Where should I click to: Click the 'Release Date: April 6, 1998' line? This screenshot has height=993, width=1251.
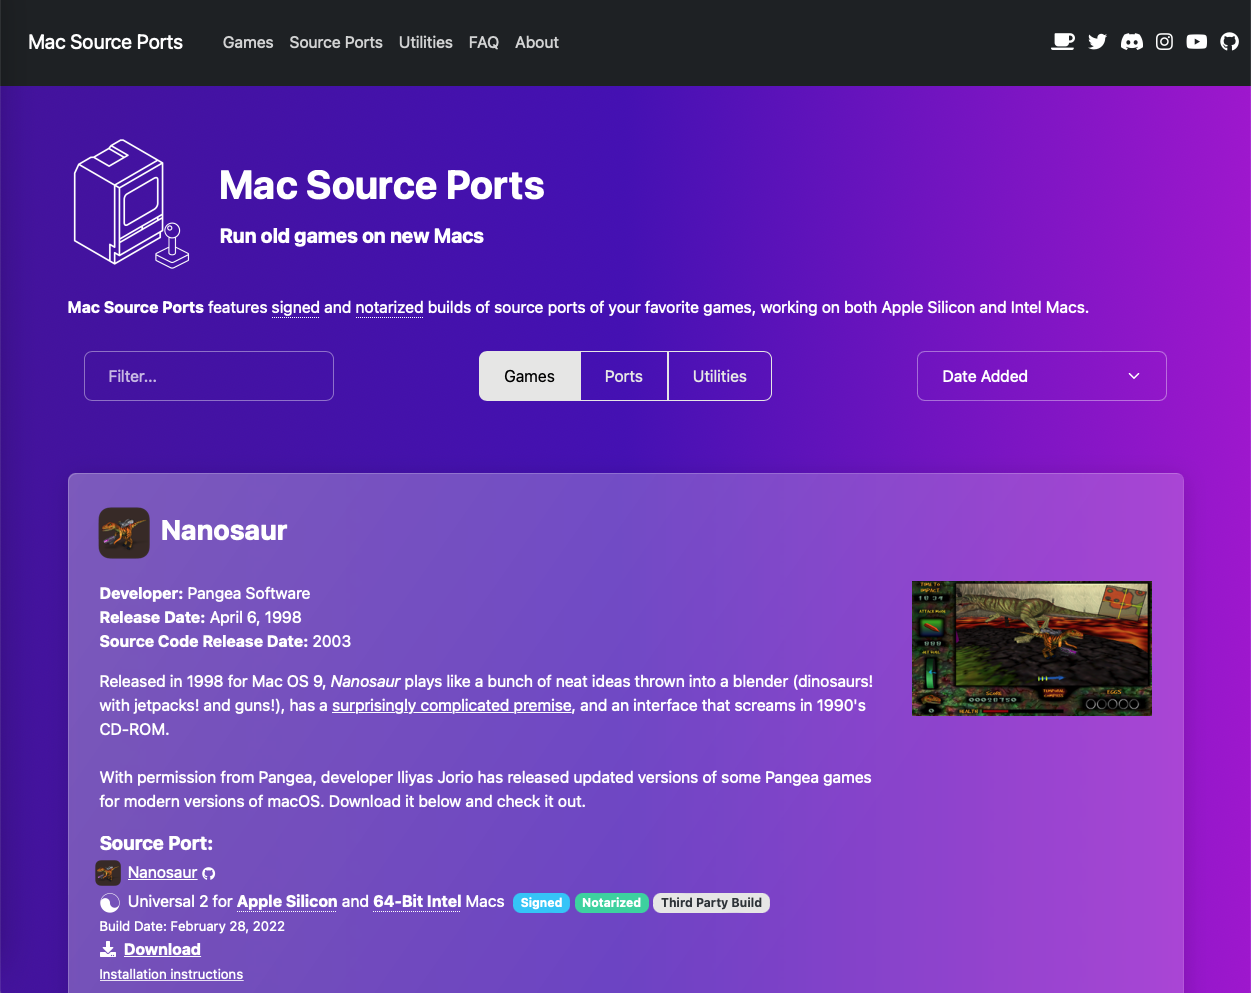(x=201, y=617)
